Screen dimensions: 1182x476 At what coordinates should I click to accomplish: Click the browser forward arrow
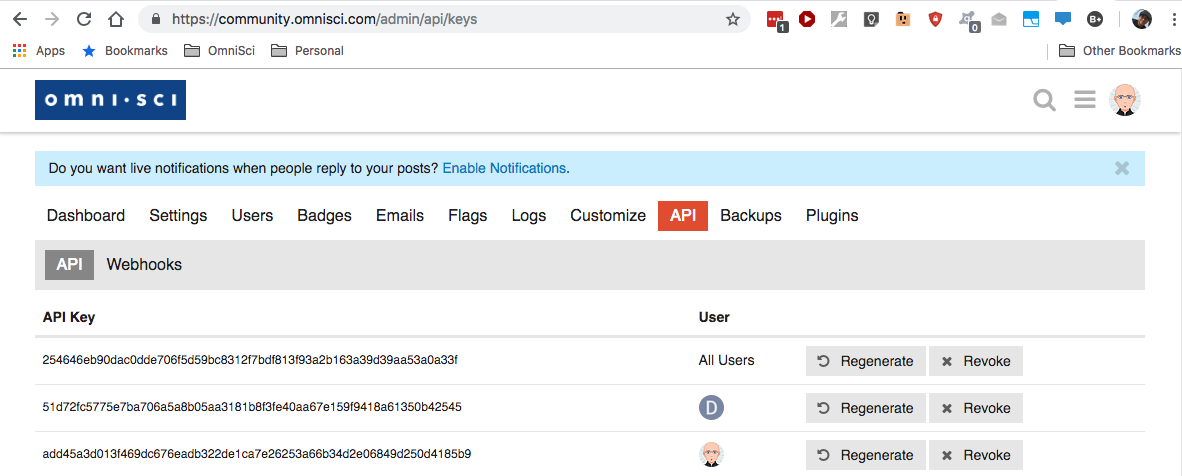pos(52,19)
